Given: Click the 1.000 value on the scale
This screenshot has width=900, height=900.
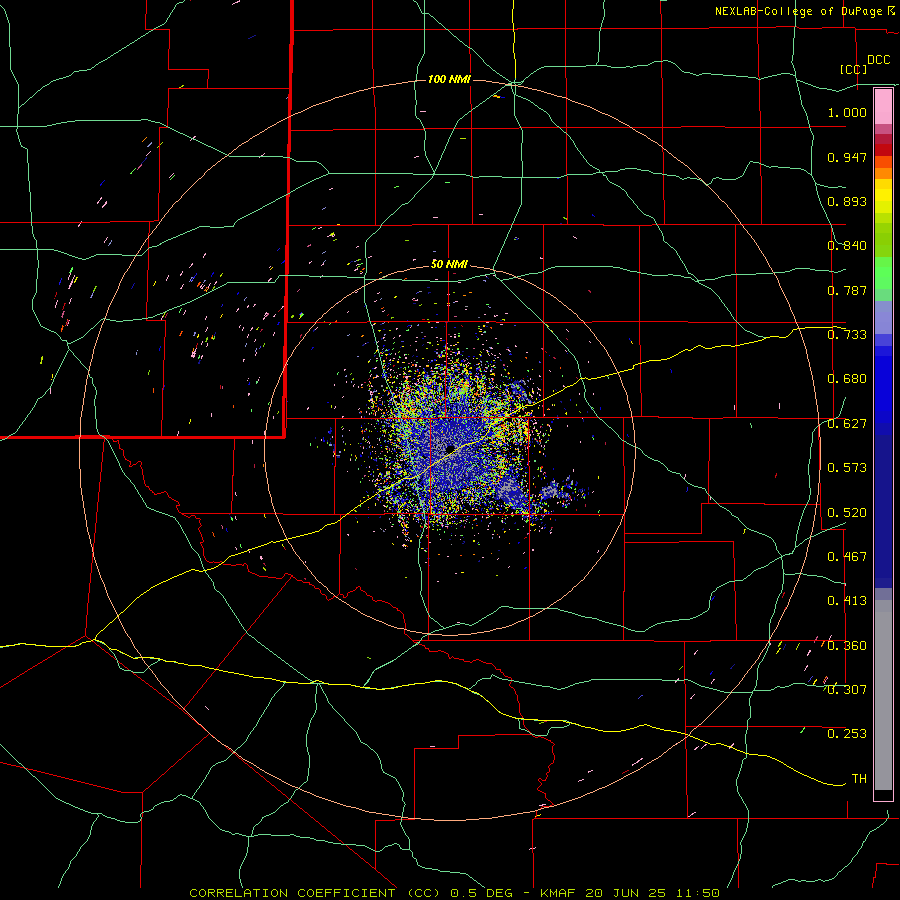Looking at the screenshot, I should [x=847, y=112].
